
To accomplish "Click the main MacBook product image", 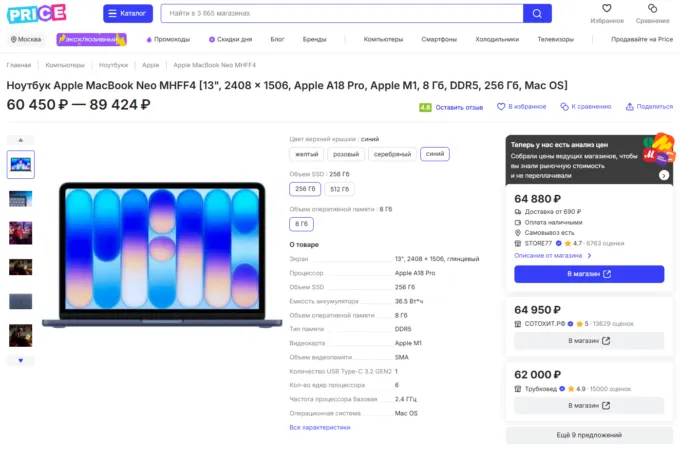I will (x=162, y=254).
